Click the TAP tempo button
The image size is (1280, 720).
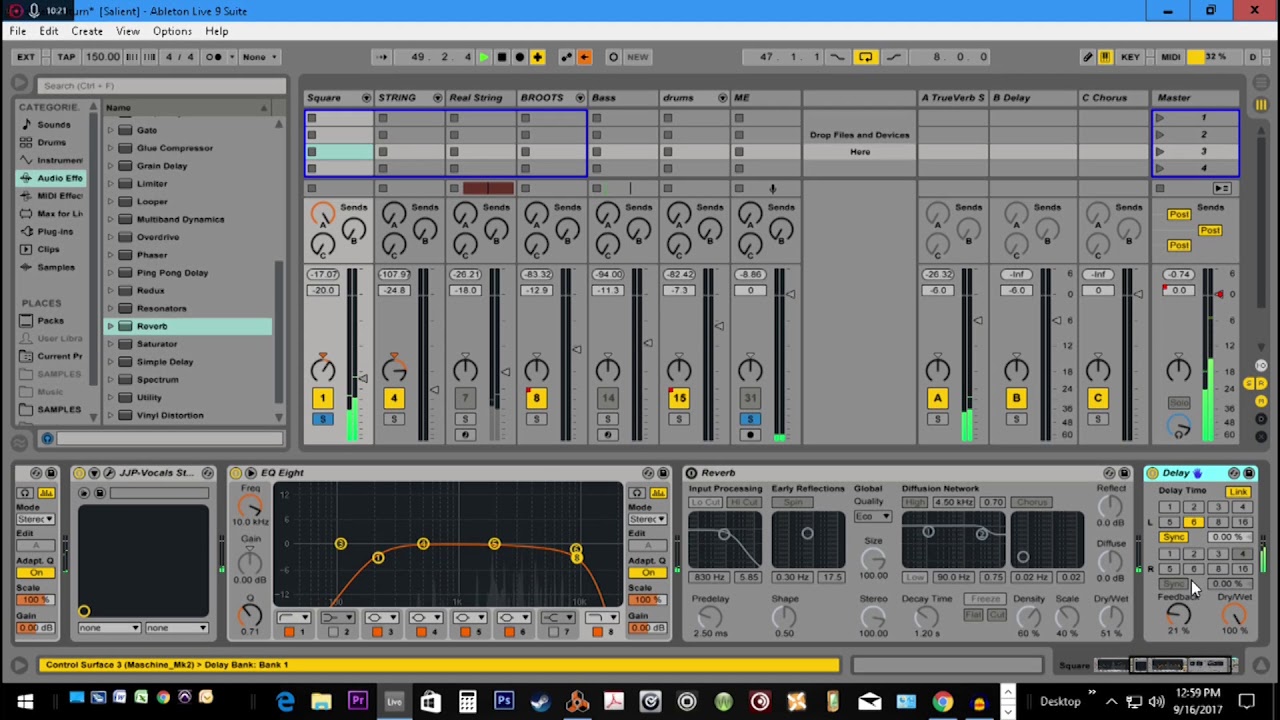(x=66, y=57)
